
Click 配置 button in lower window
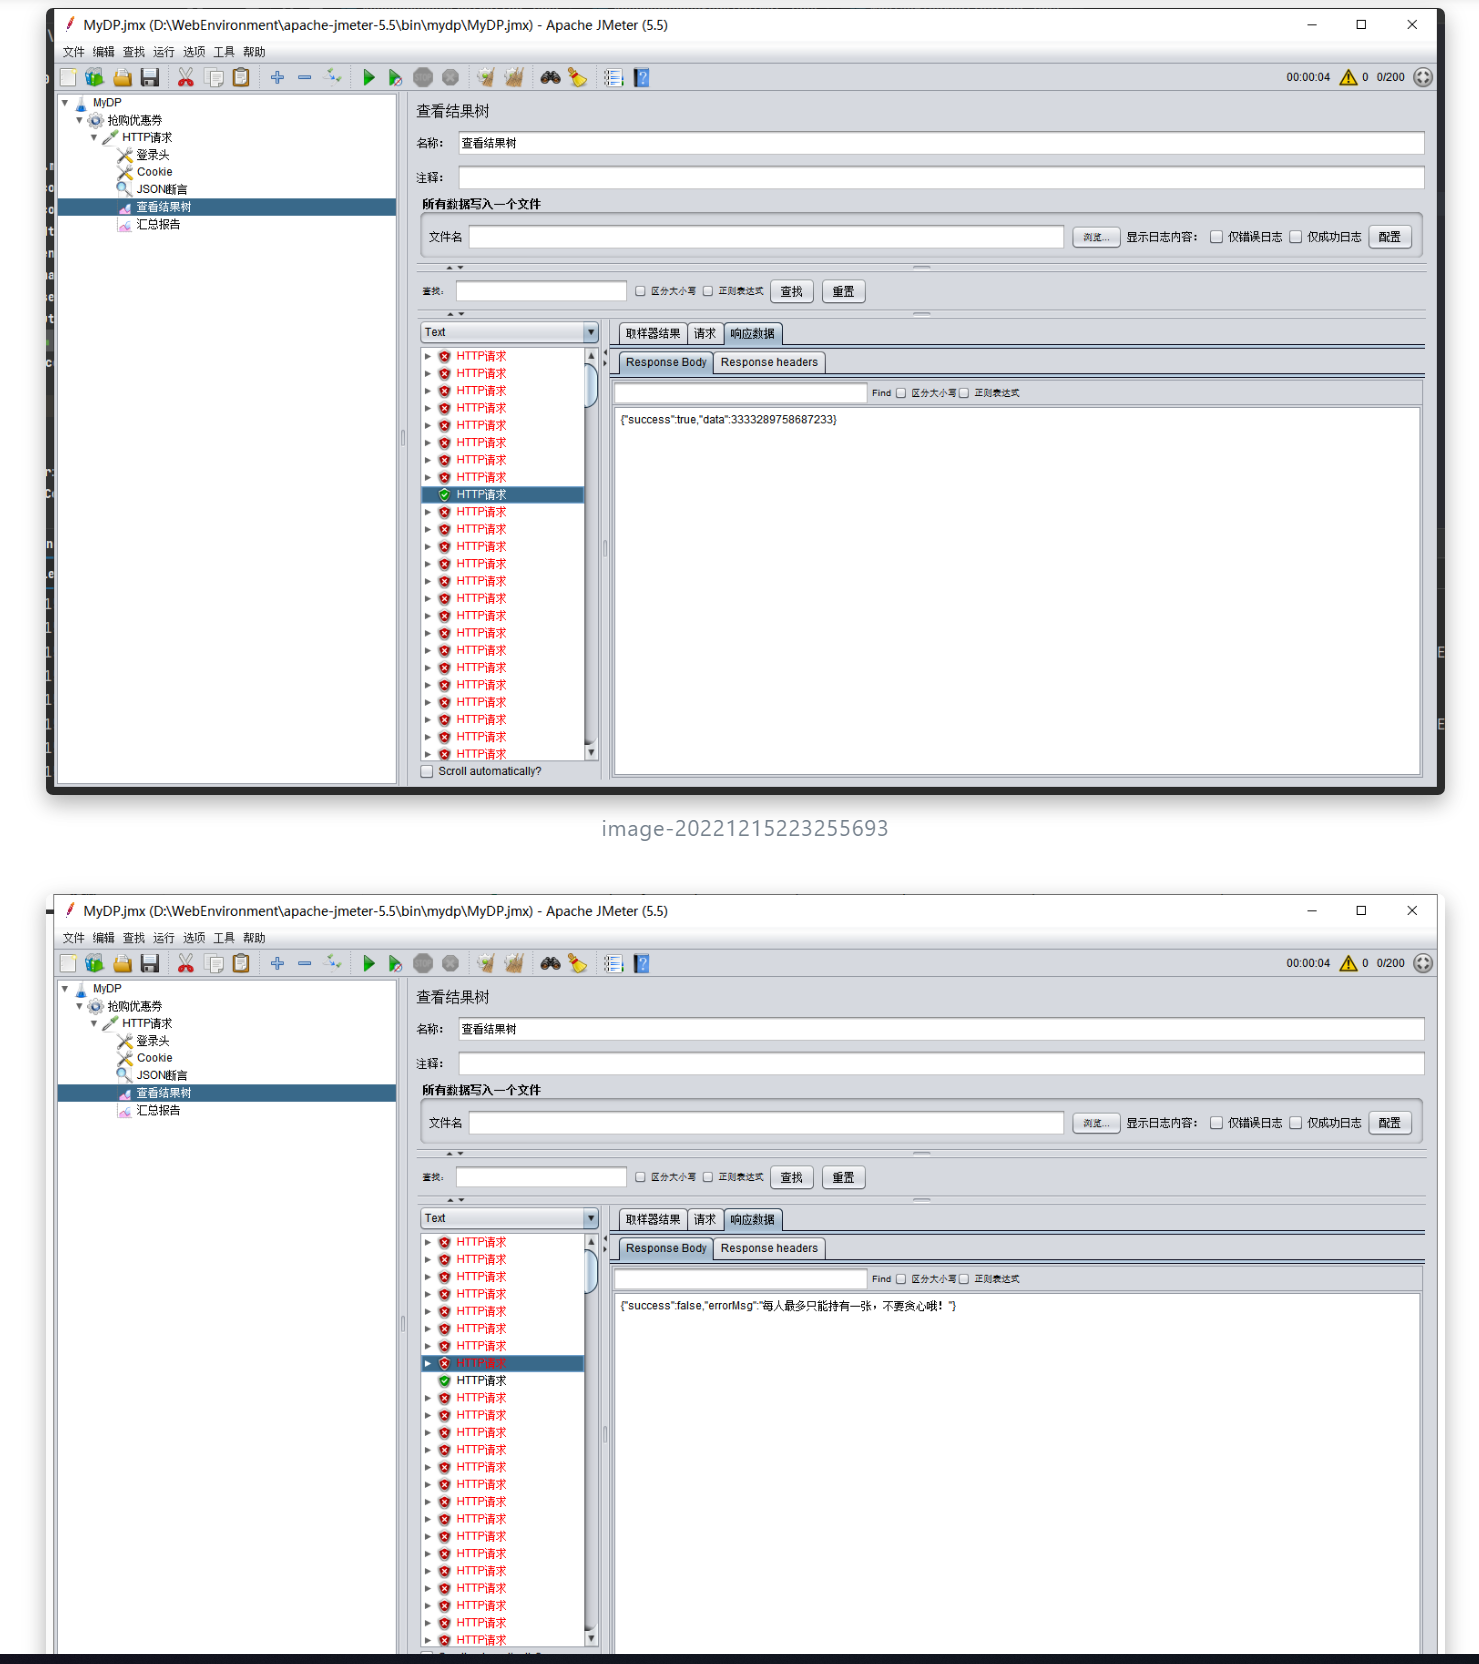click(1390, 1123)
